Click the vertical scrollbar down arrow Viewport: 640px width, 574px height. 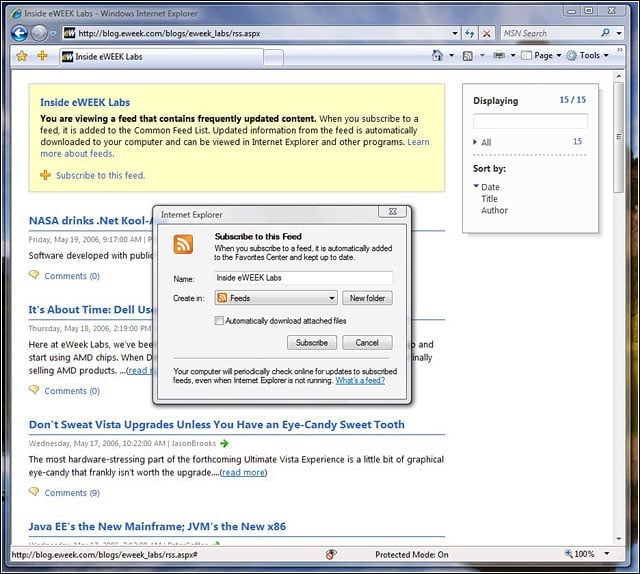(x=619, y=539)
